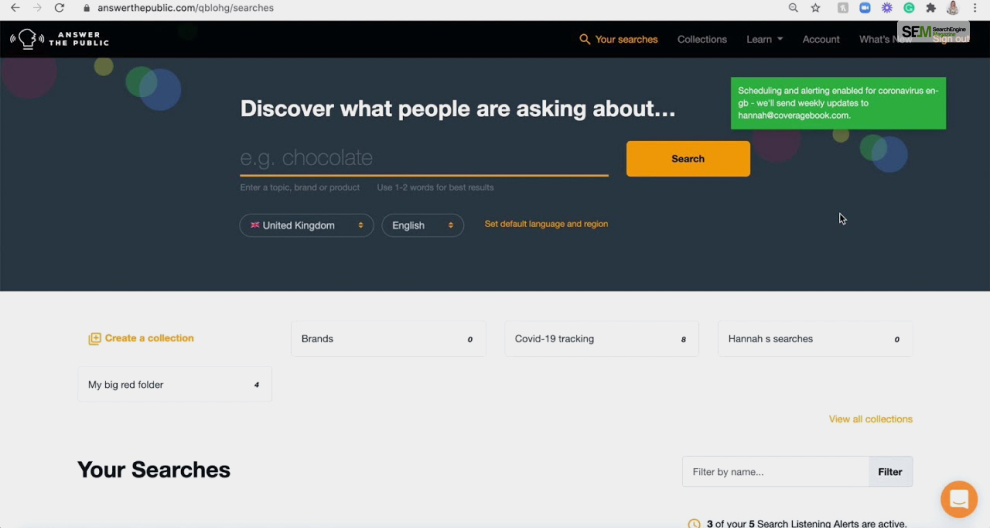This screenshot has width=990, height=528.
Task: Click Create a collection link
Action: (141, 339)
